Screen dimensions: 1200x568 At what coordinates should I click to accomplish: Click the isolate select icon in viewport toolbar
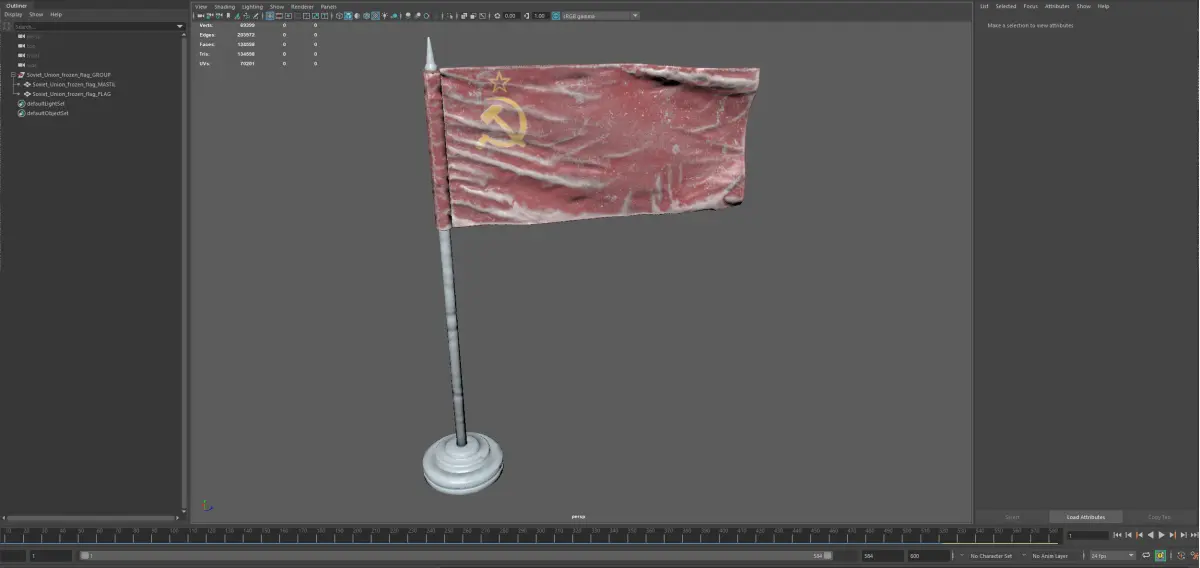(x=449, y=16)
